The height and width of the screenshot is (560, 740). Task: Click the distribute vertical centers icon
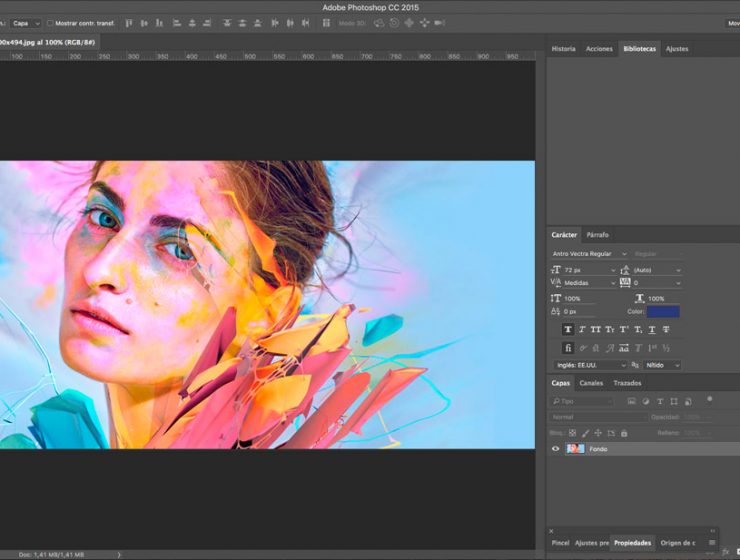click(x=242, y=23)
